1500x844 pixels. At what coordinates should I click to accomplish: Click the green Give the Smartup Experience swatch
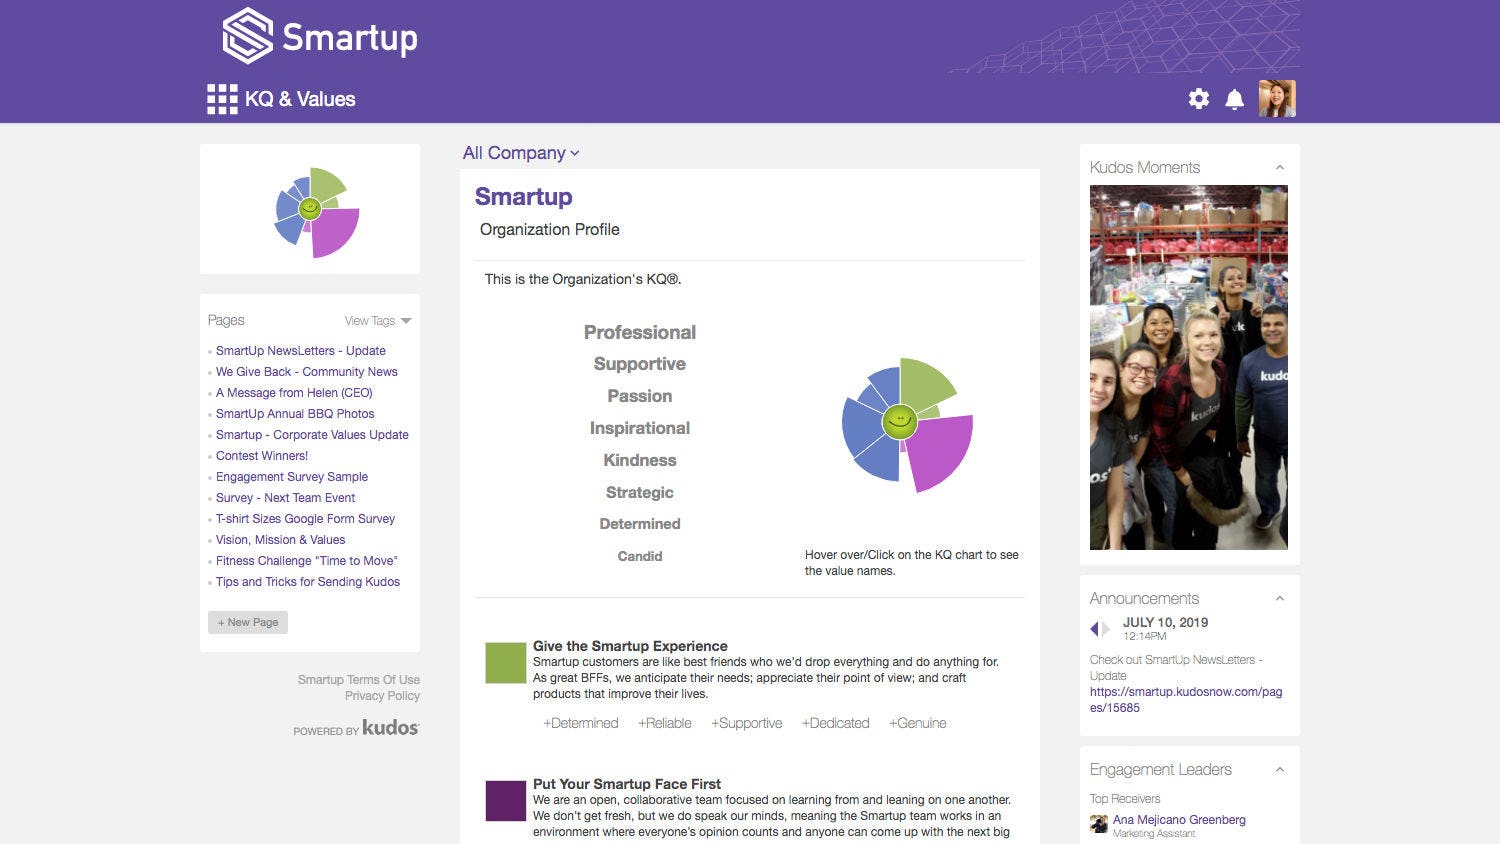pos(505,663)
